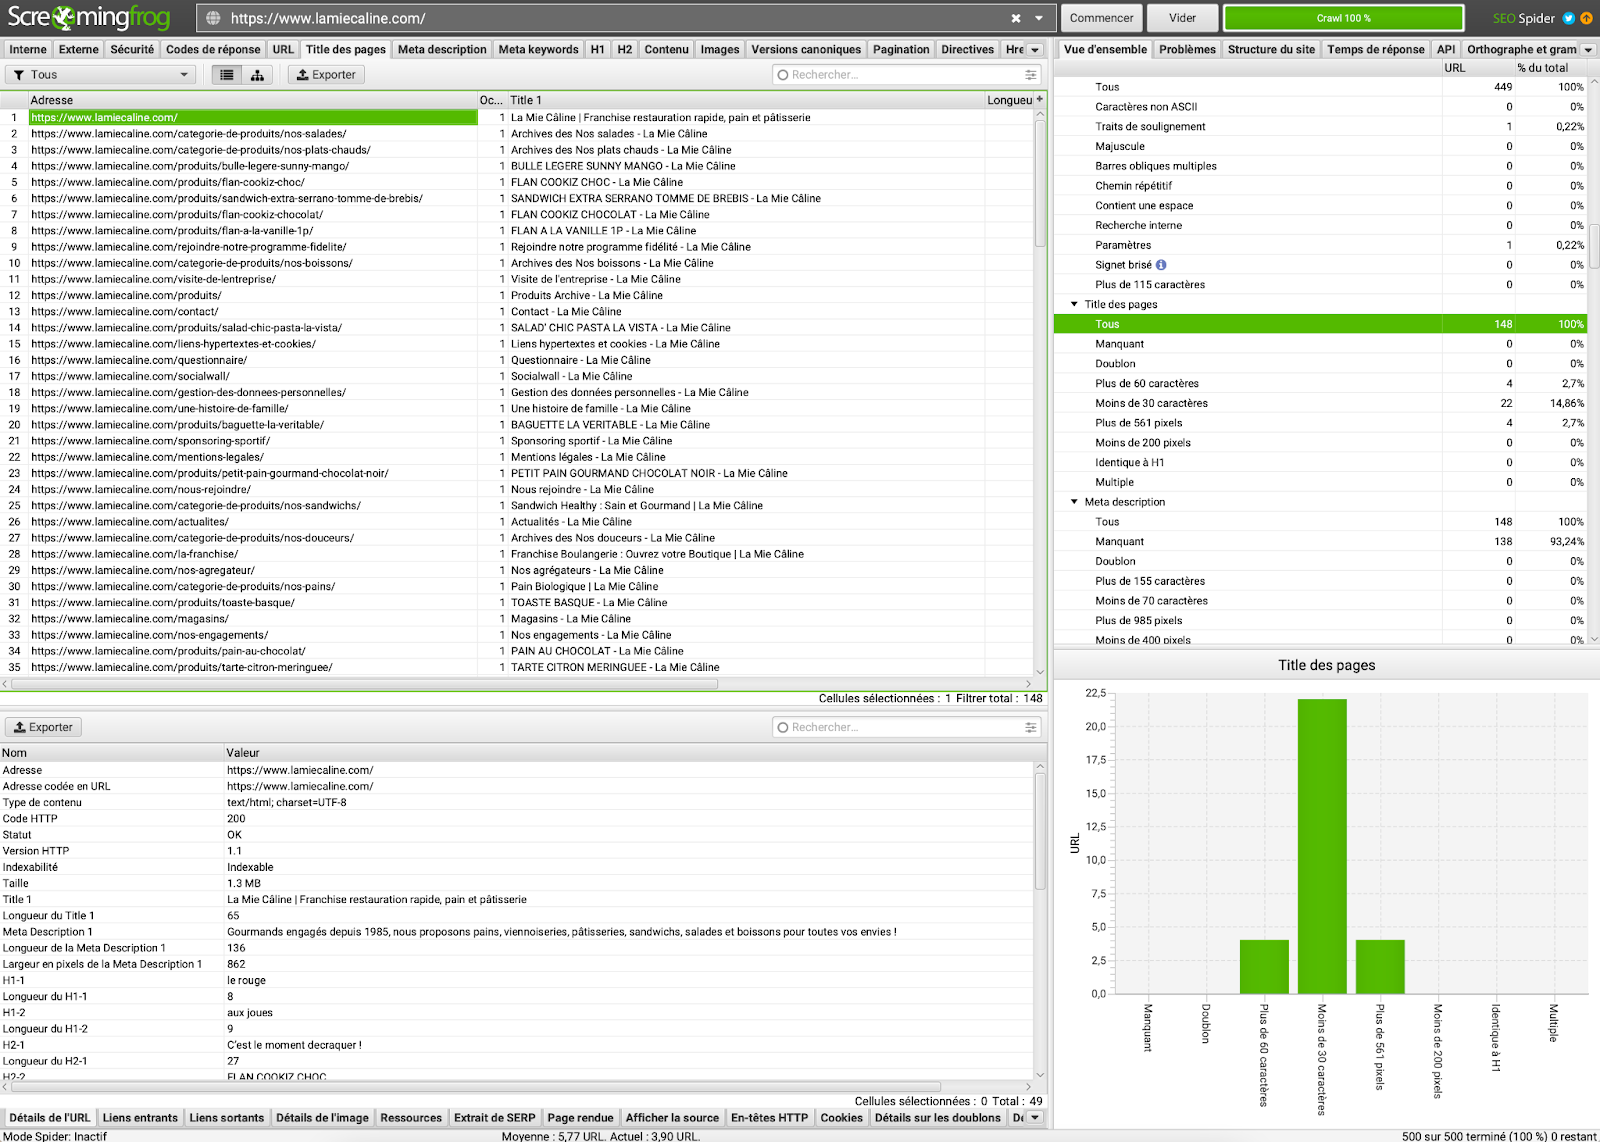This screenshot has width=1600, height=1142.
Task: Focus the upper Rechercher search field
Action: pyautogui.click(x=906, y=75)
